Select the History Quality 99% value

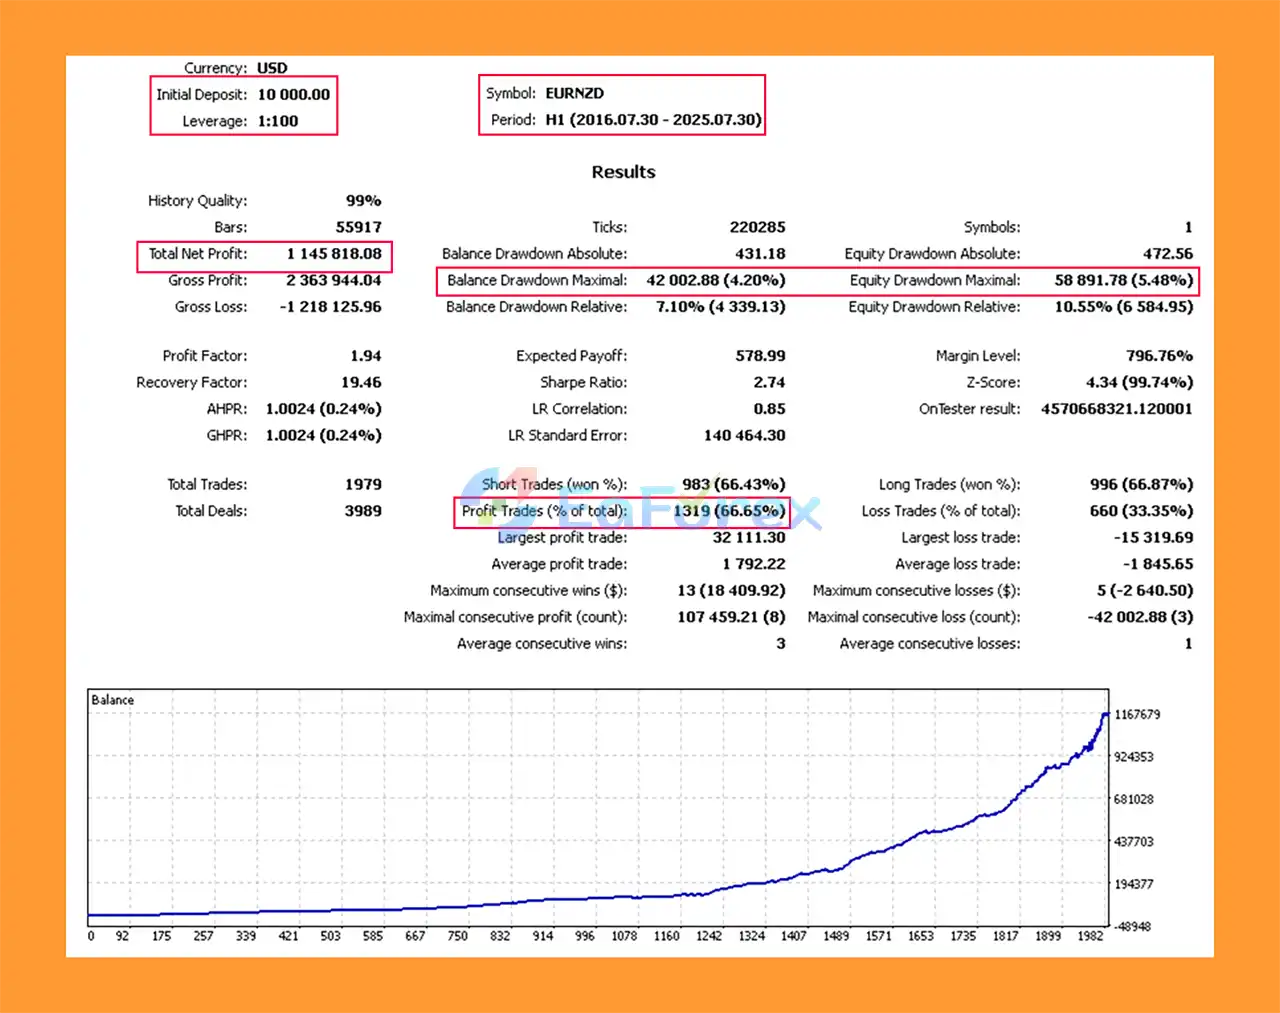point(363,201)
